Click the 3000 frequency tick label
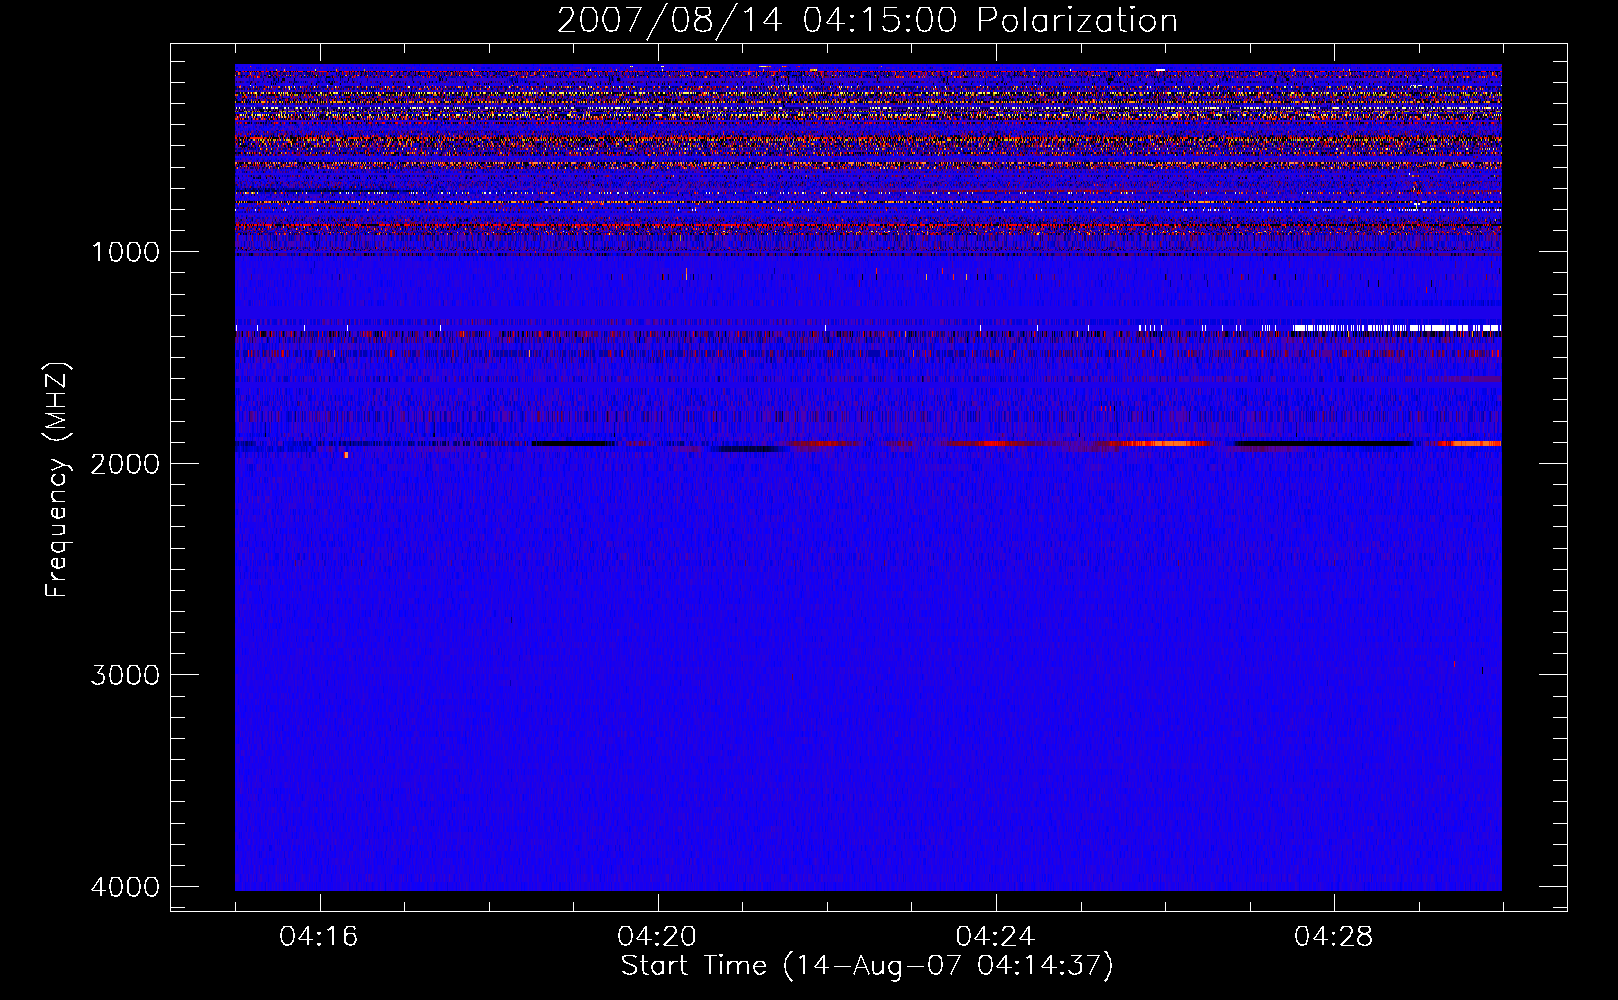This screenshot has height=1000, width=1618. click(x=125, y=675)
